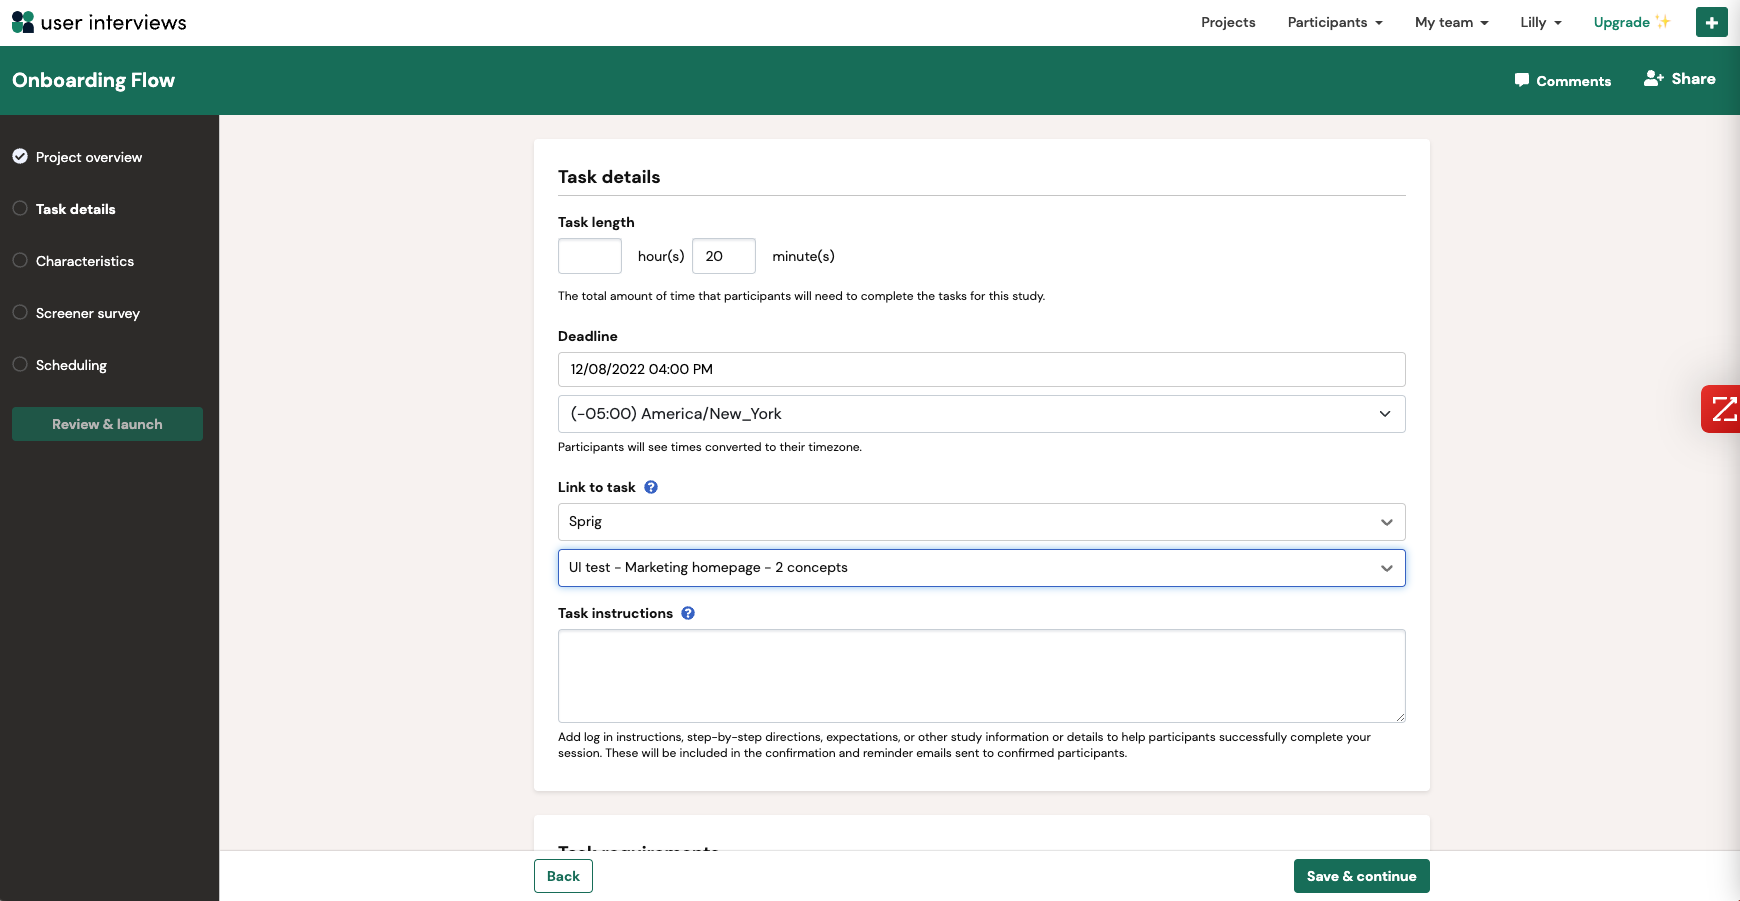The image size is (1740, 901).
Task: Click the Deadline date field
Action: click(981, 369)
